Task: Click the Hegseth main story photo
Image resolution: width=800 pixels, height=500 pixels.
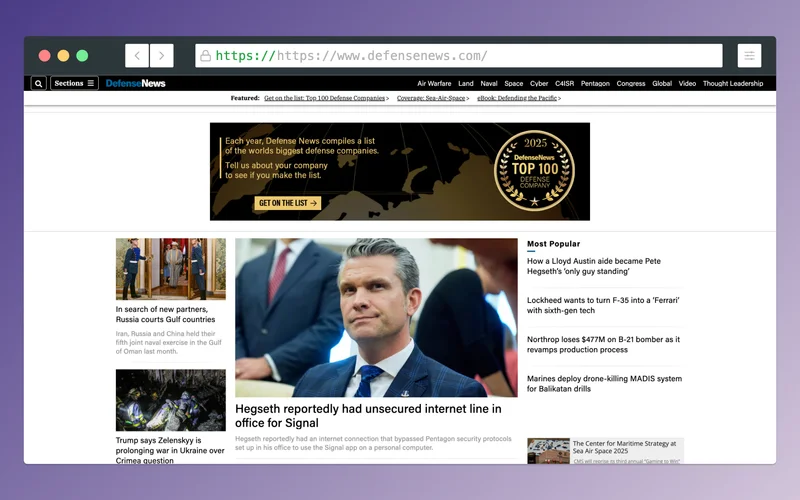Action: 376,317
